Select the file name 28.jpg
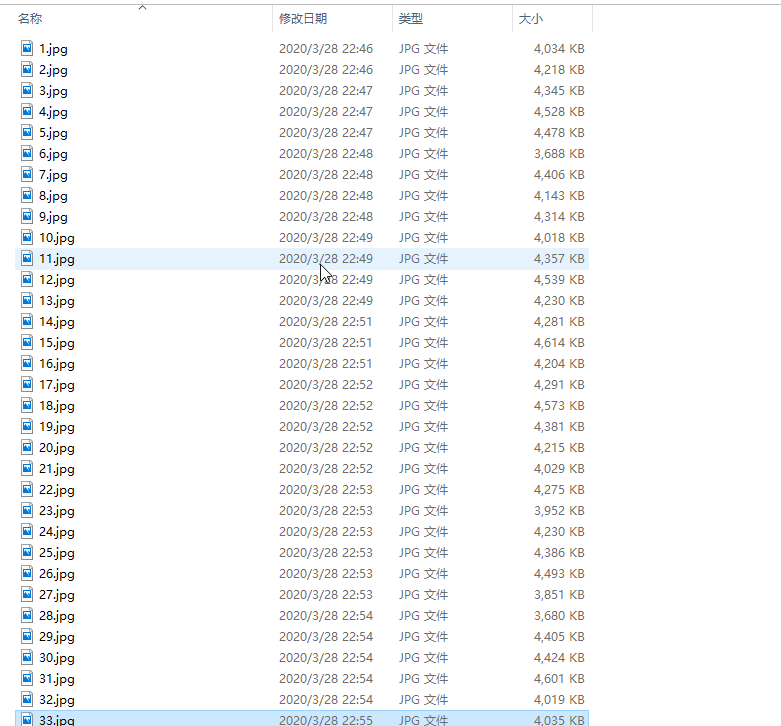Screen dimensions: 781x726 point(57,616)
